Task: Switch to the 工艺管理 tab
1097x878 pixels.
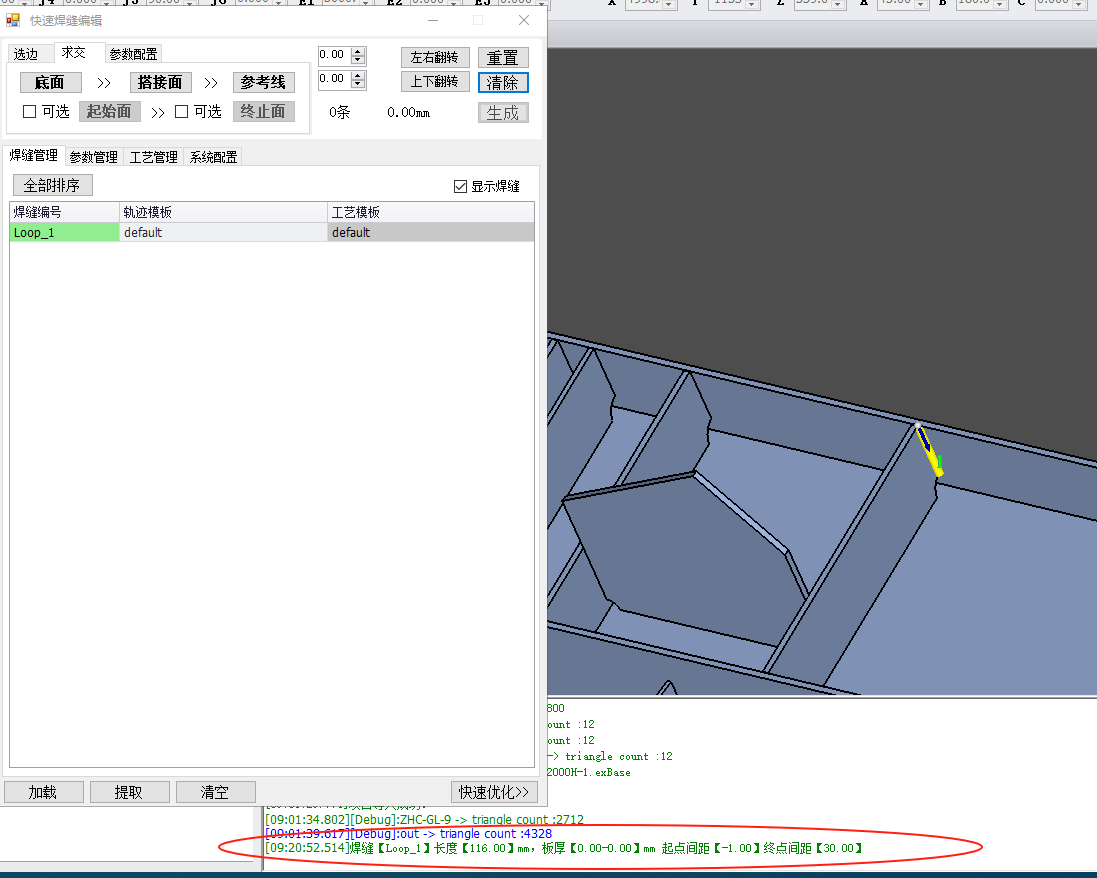Action: point(154,157)
